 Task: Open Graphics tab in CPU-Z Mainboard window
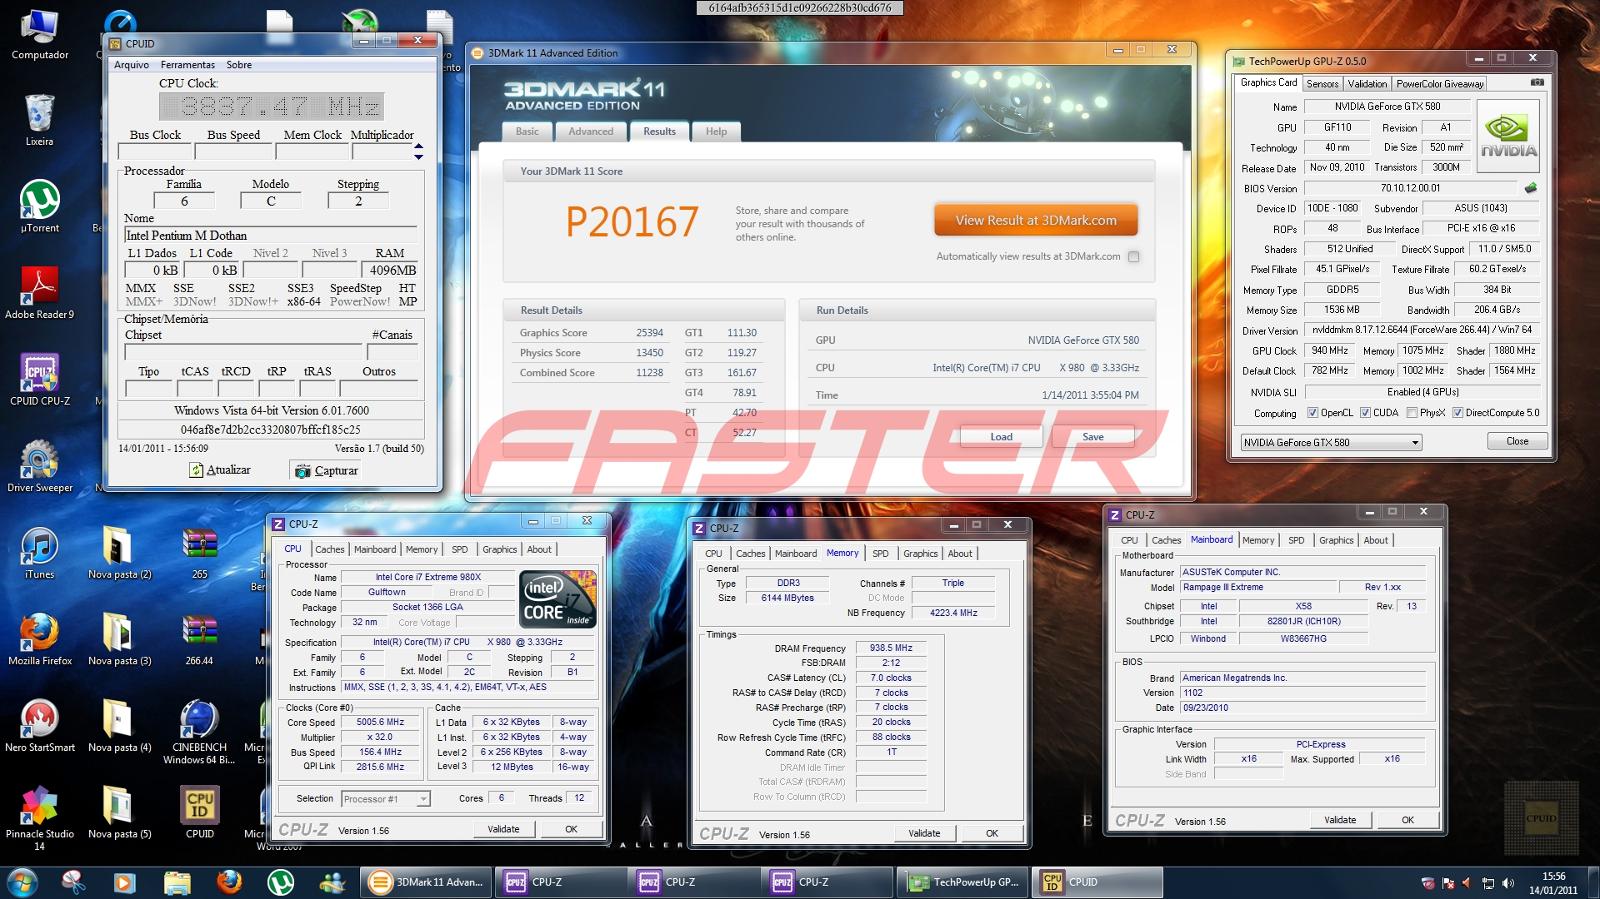(1336, 540)
